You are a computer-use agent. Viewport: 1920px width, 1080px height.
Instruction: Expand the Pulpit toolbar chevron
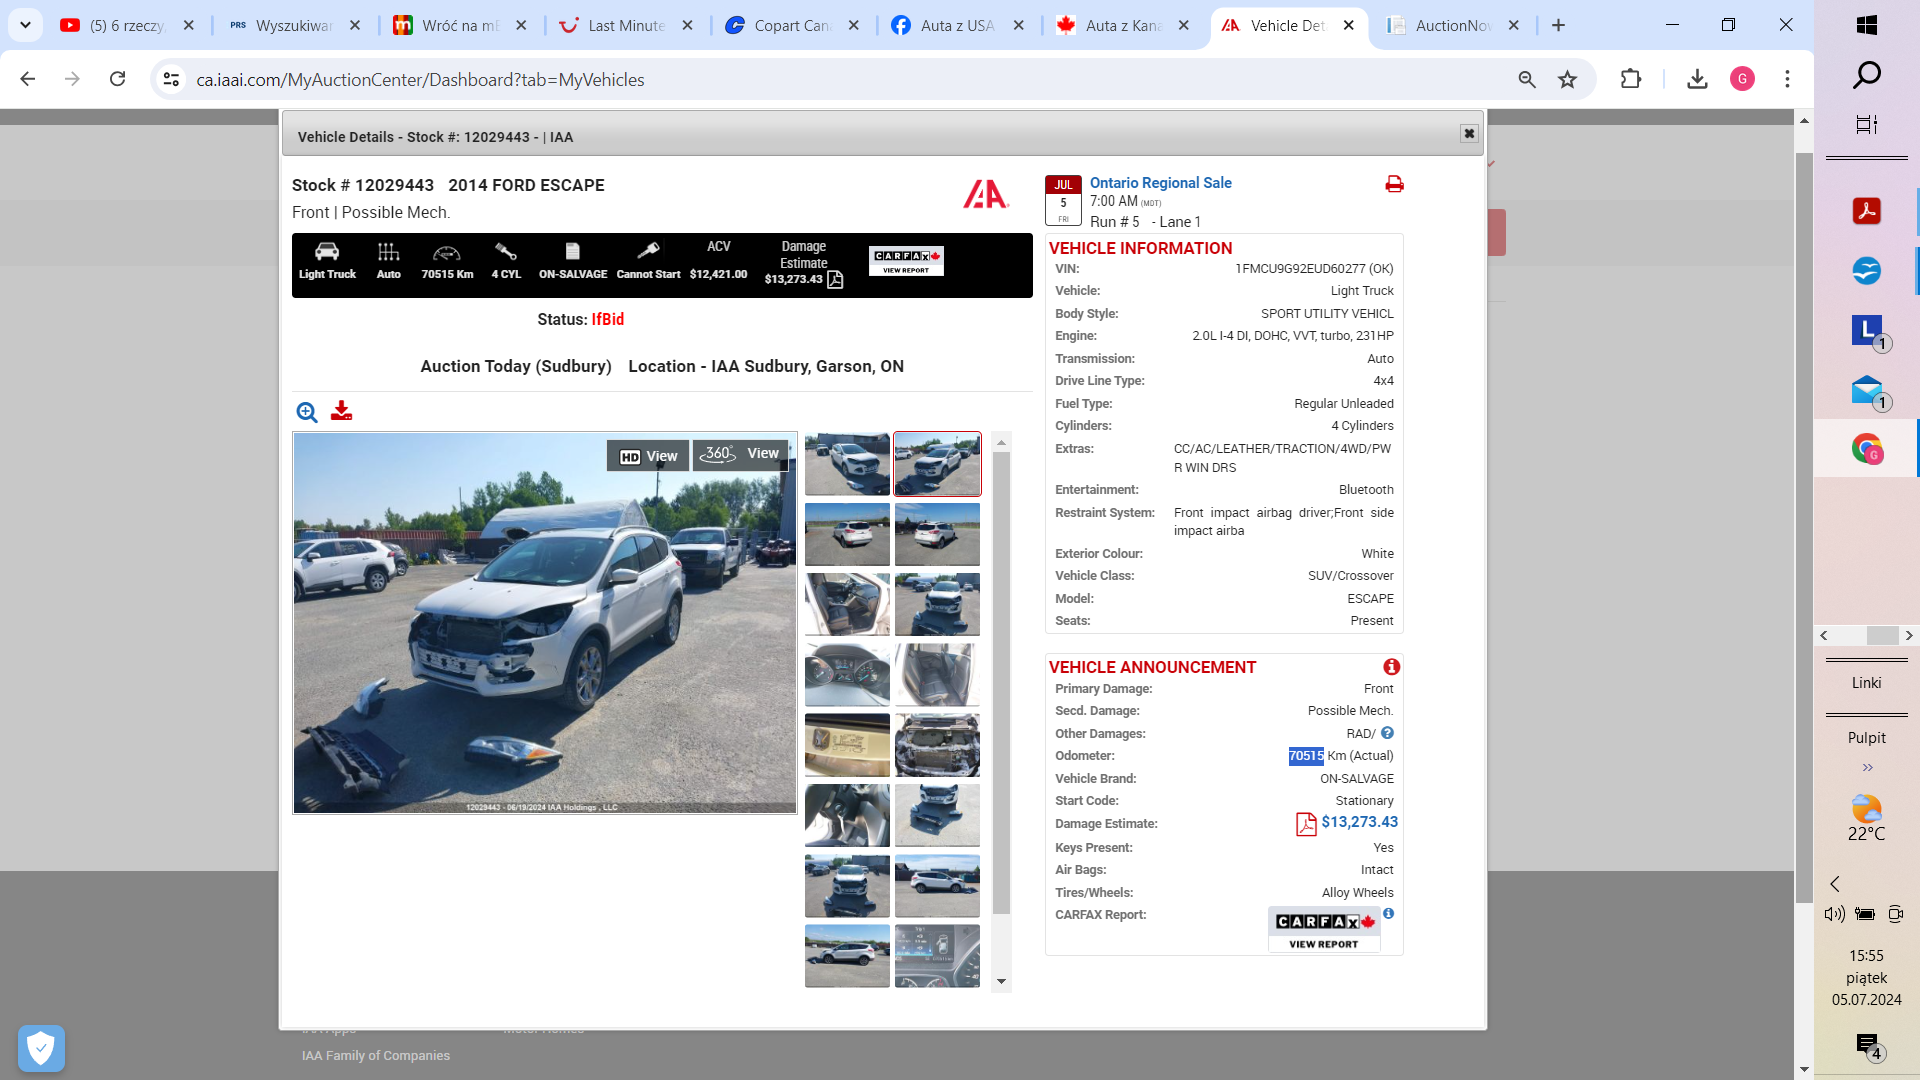pos(1867,767)
